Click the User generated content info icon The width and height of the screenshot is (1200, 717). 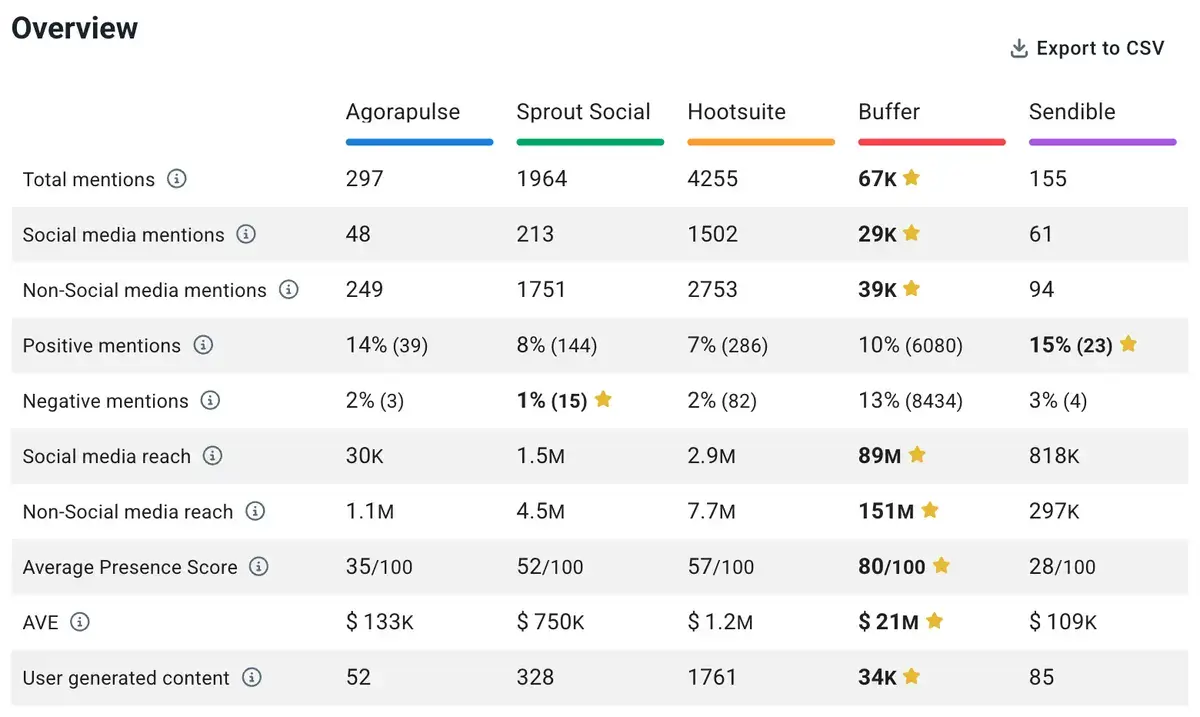pyautogui.click(x=253, y=678)
